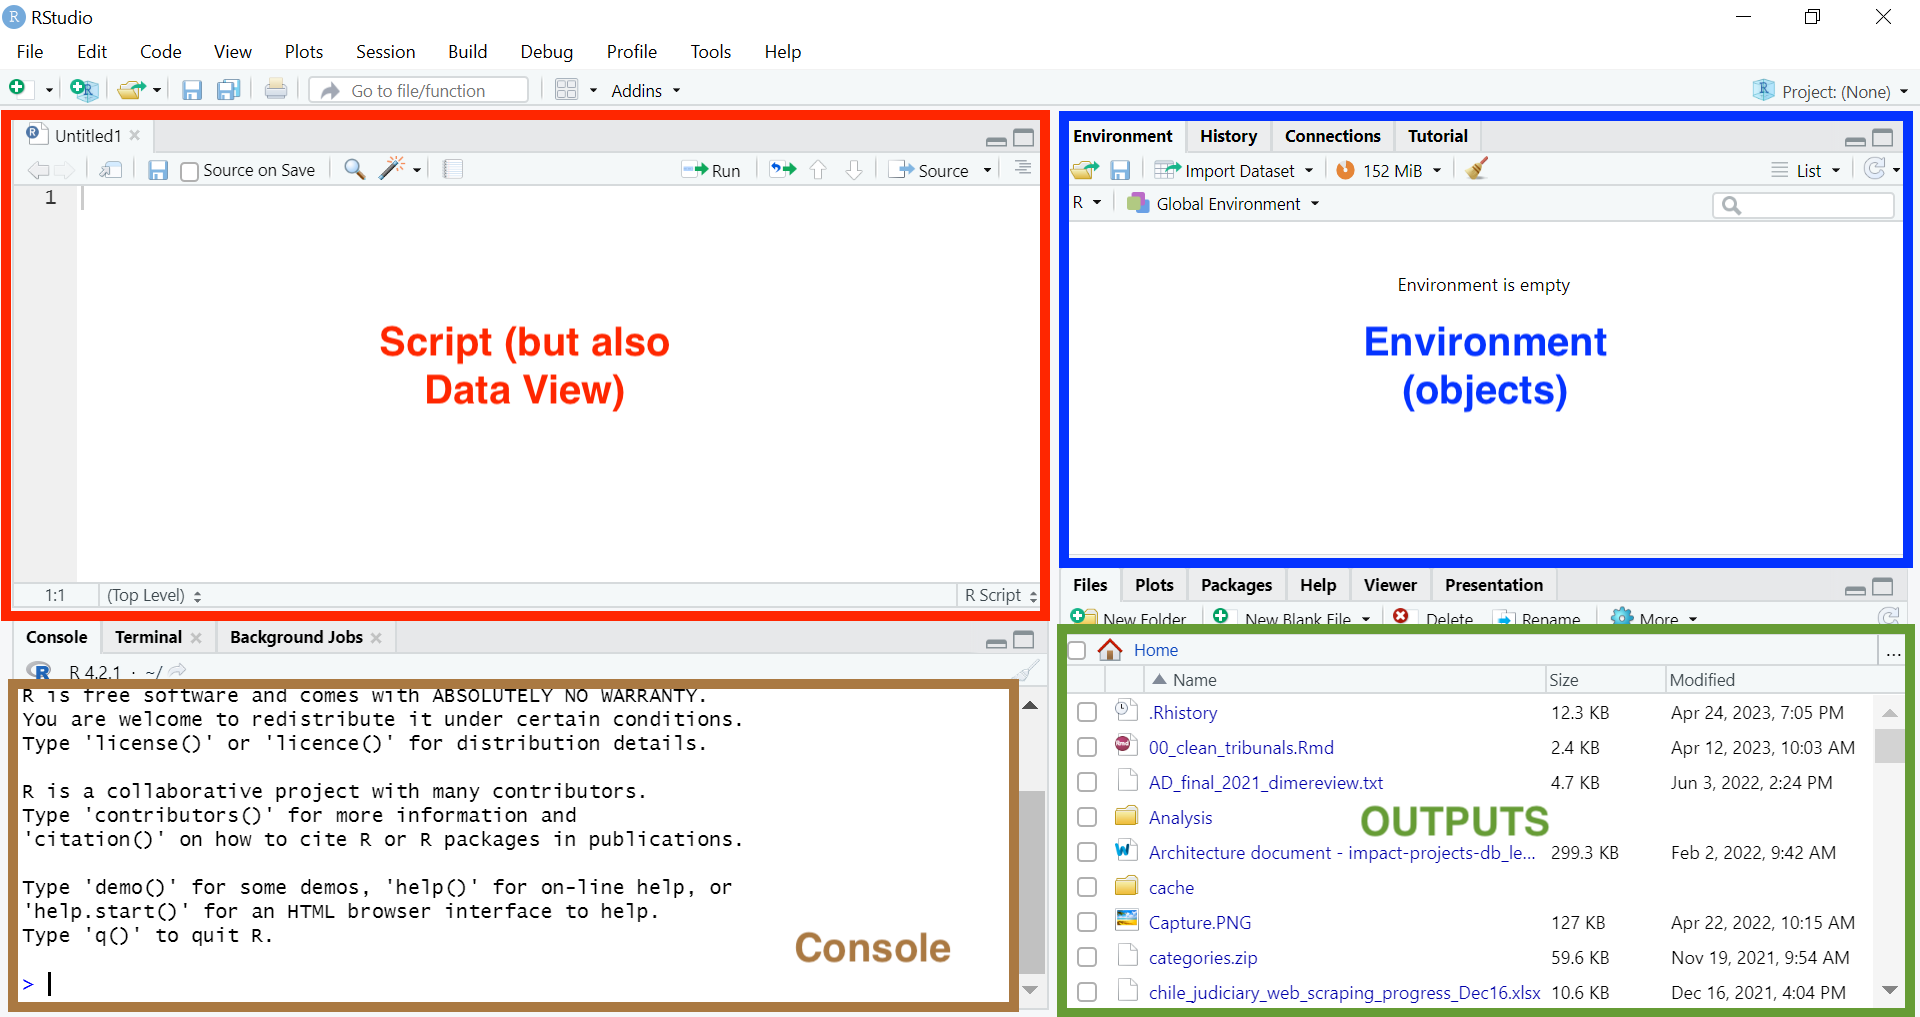Screen dimensions: 1920x1017
Task: Open the code tools magic wand
Action: [392, 169]
